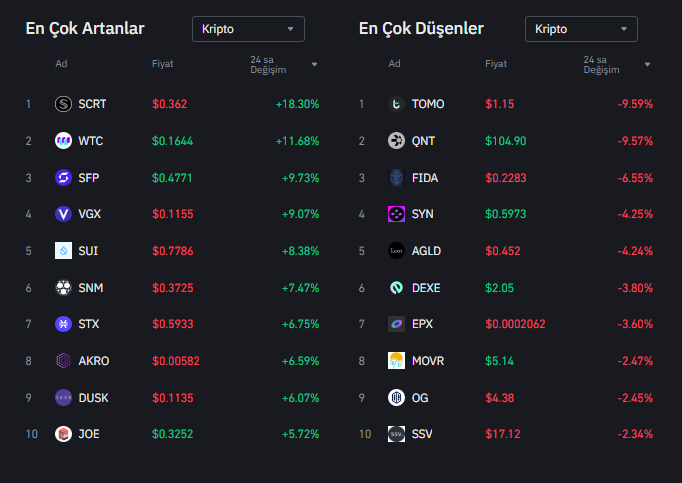The width and height of the screenshot is (682, 483).
Task: Click the -2.45% change for OG
Action: pyautogui.click(x=635, y=398)
